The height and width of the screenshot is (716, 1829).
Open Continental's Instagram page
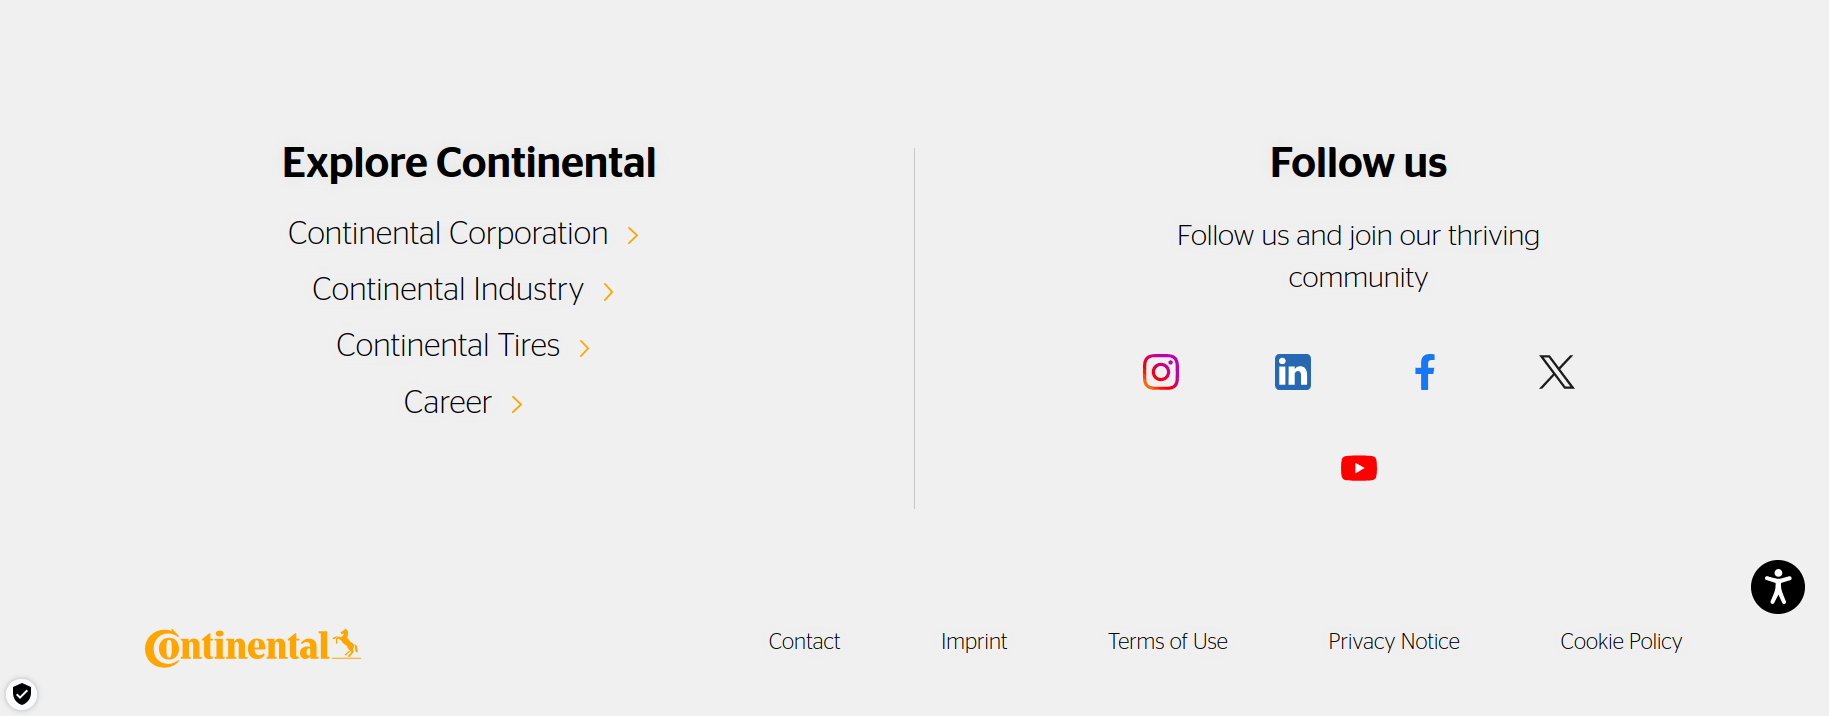1160,372
